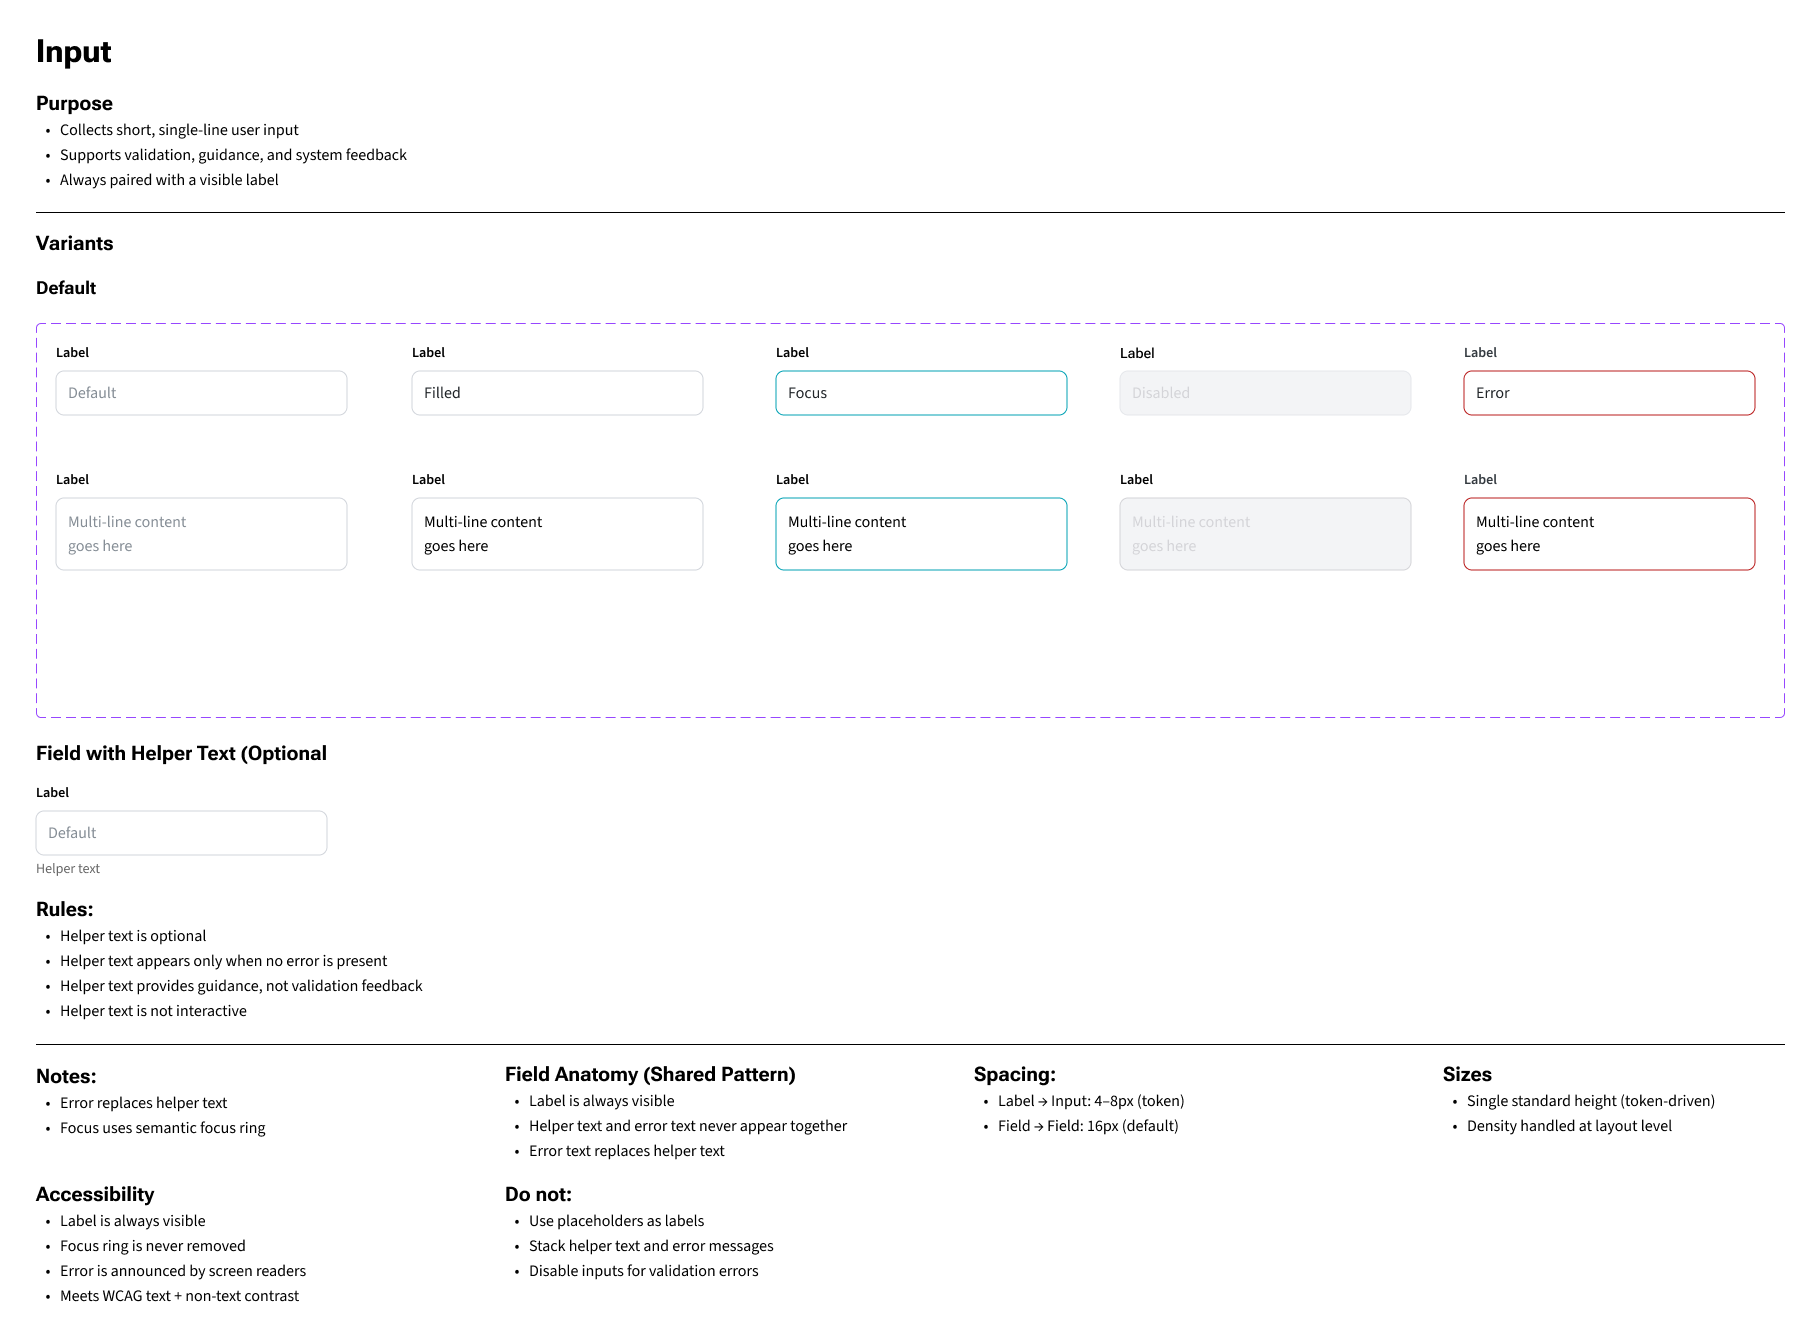Click the 'Do not:' heading
The height and width of the screenshot is (1340, 1820).
click(538, 1194)
